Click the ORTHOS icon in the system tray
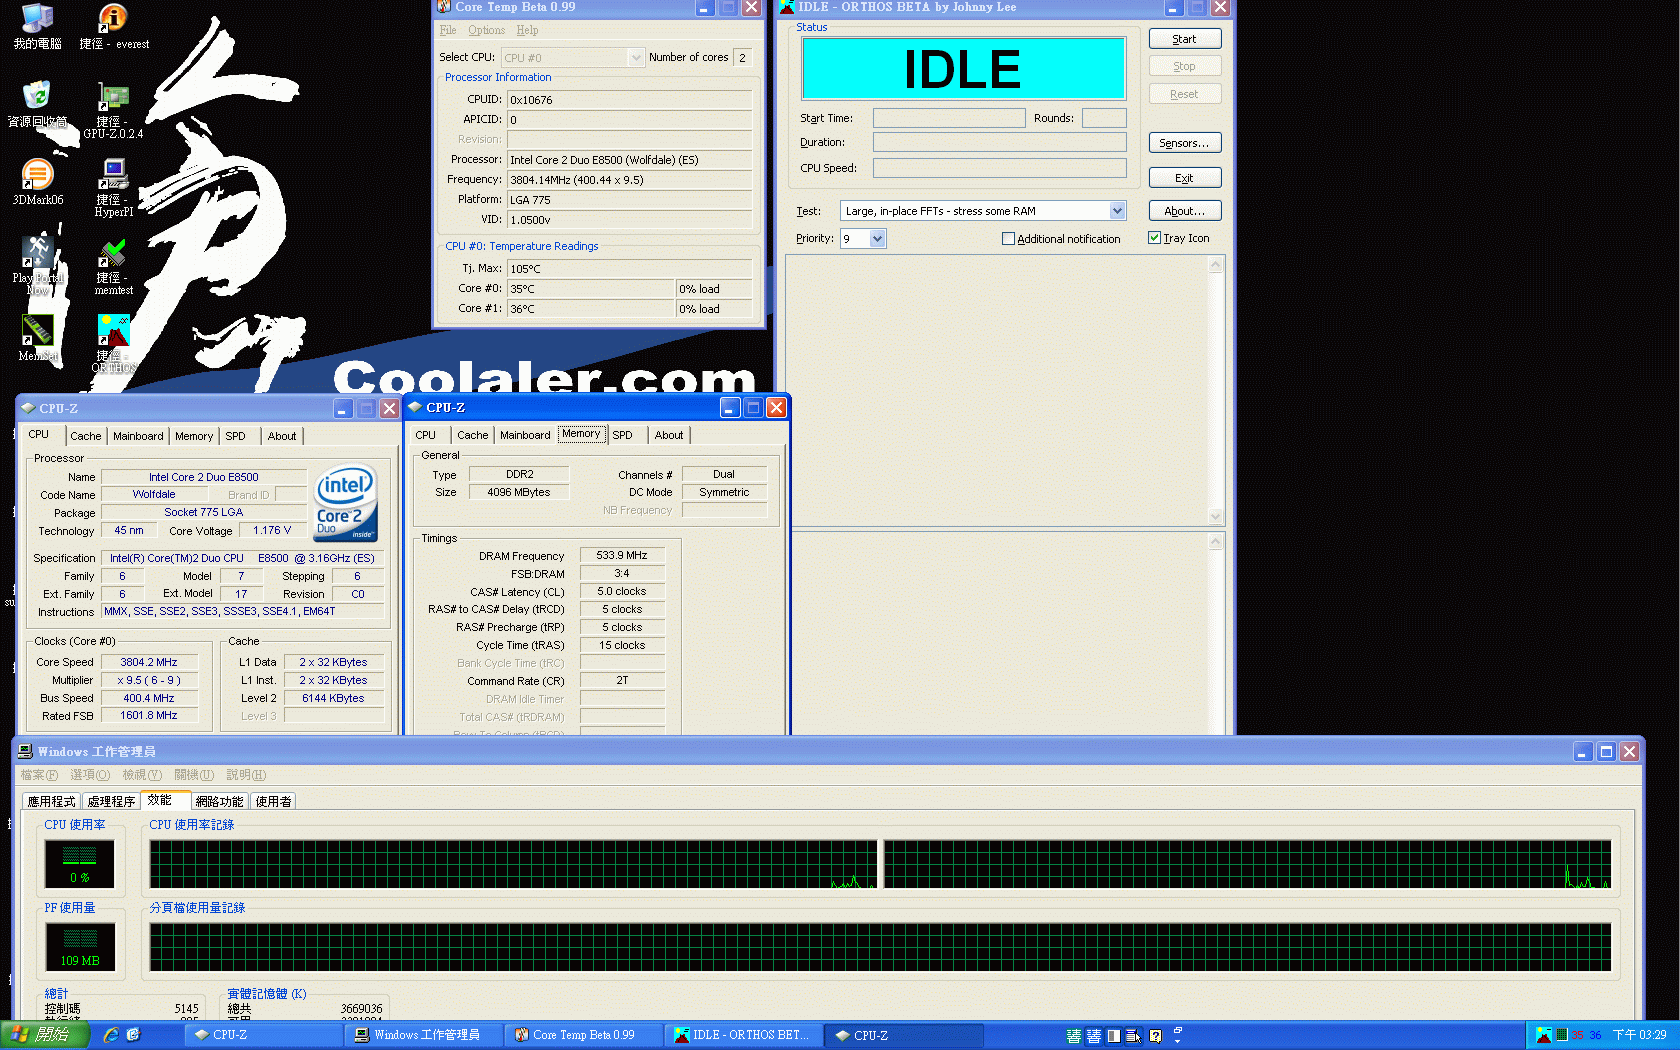Viewport: 1680px width, 1050px height. tap(1544, 1035)
